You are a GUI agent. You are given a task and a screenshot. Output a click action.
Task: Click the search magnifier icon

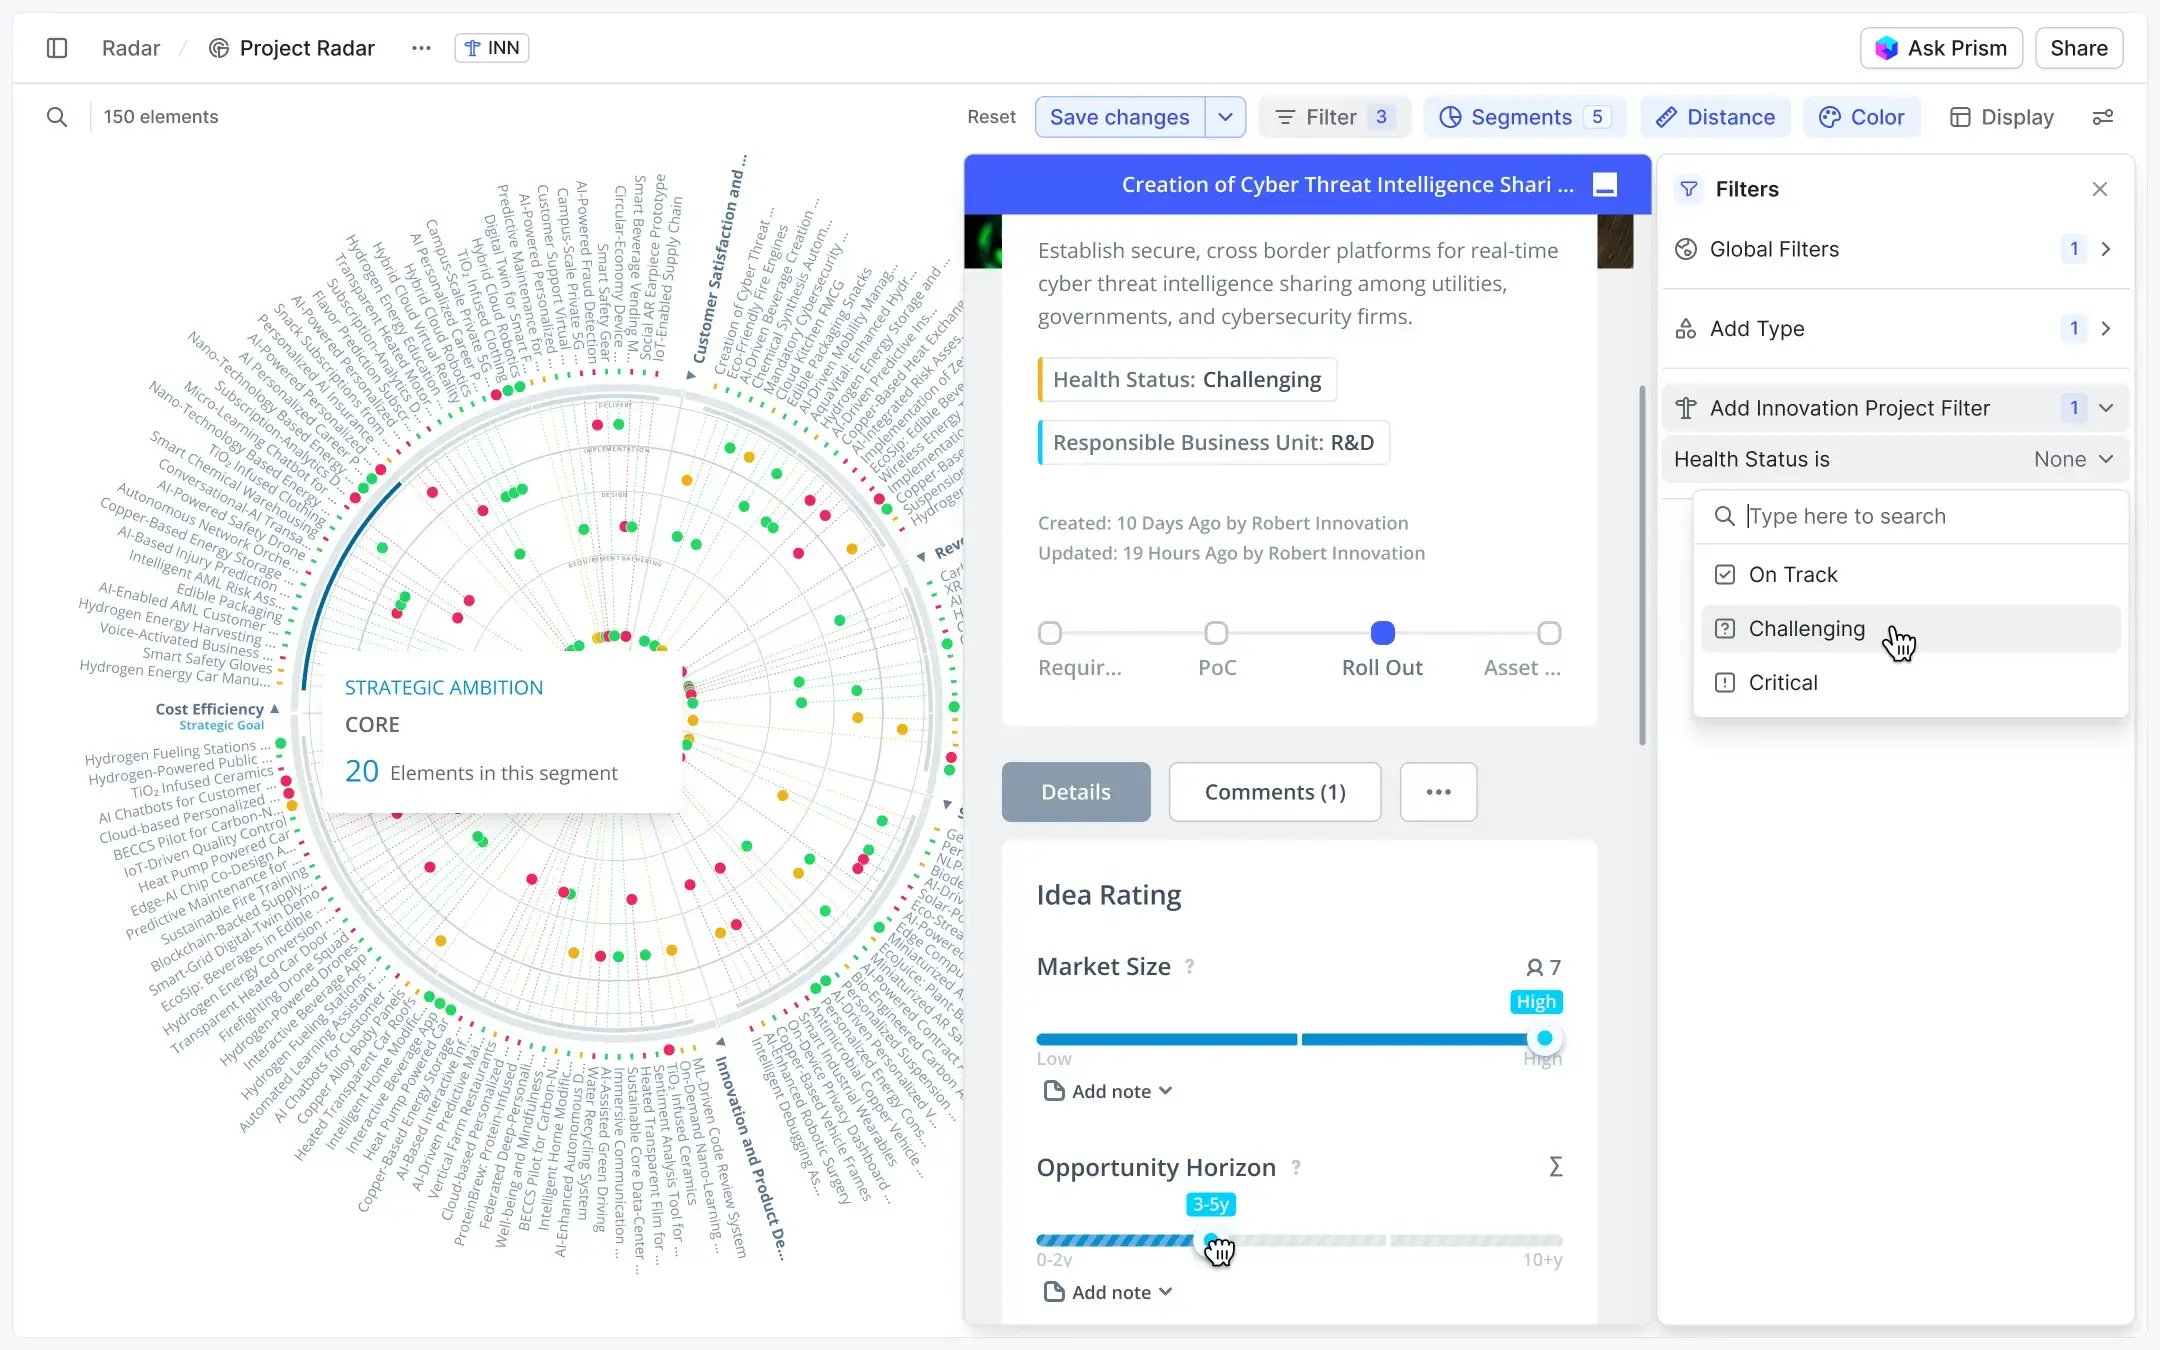57,117
